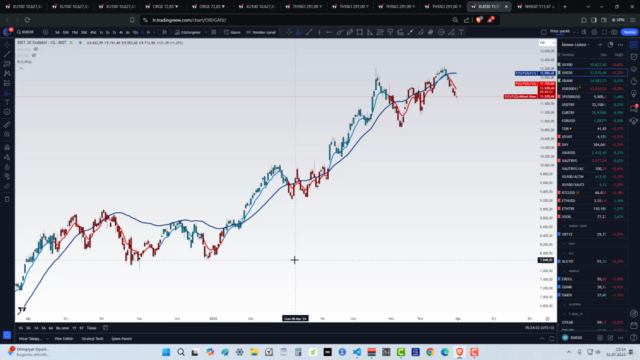This screenshot has width=640, height=360.
Task: Toggle the layout checkbox beside Filter pack
Action: point(544,32)
